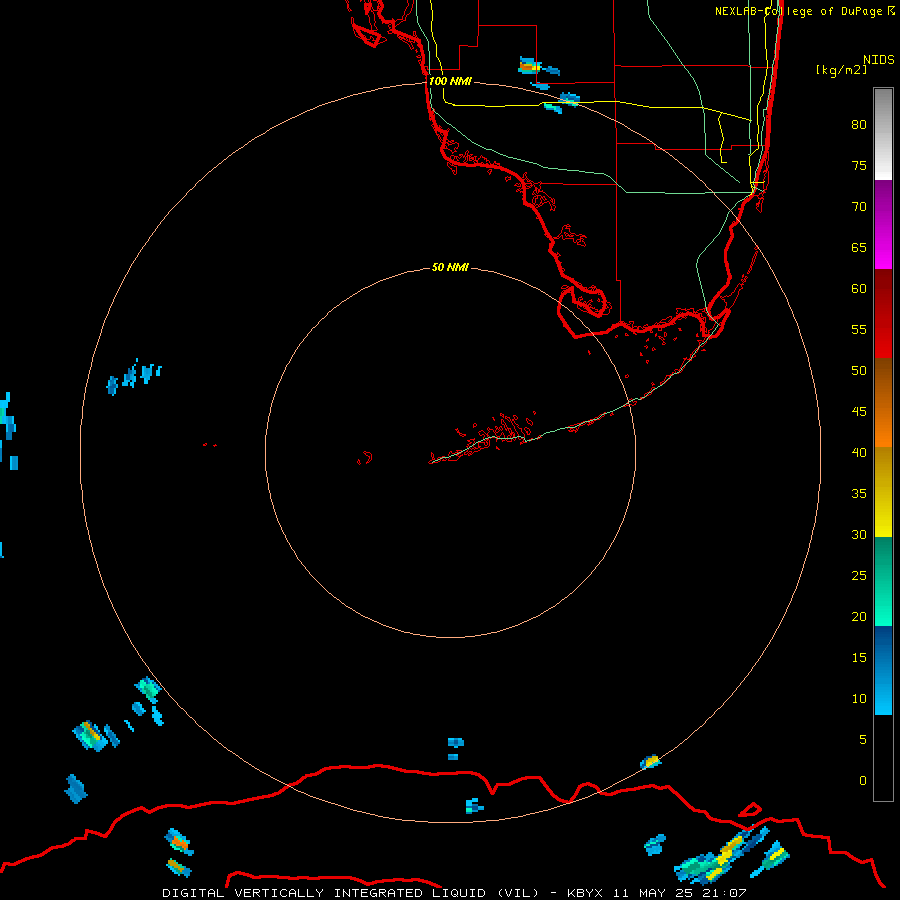Click the green segment of the color scale
Viewport: 900px width, 900px height.
pyautogui.click(x=883, y=581)
